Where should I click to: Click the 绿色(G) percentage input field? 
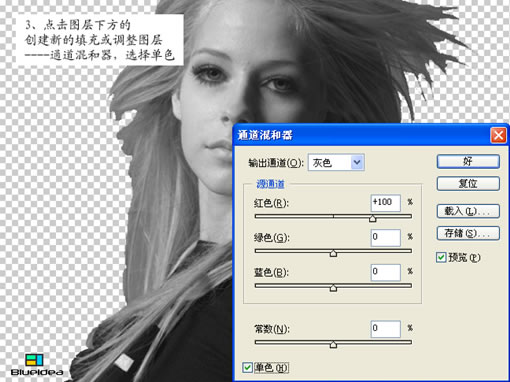pyautogui.click(x=386, y=237)
